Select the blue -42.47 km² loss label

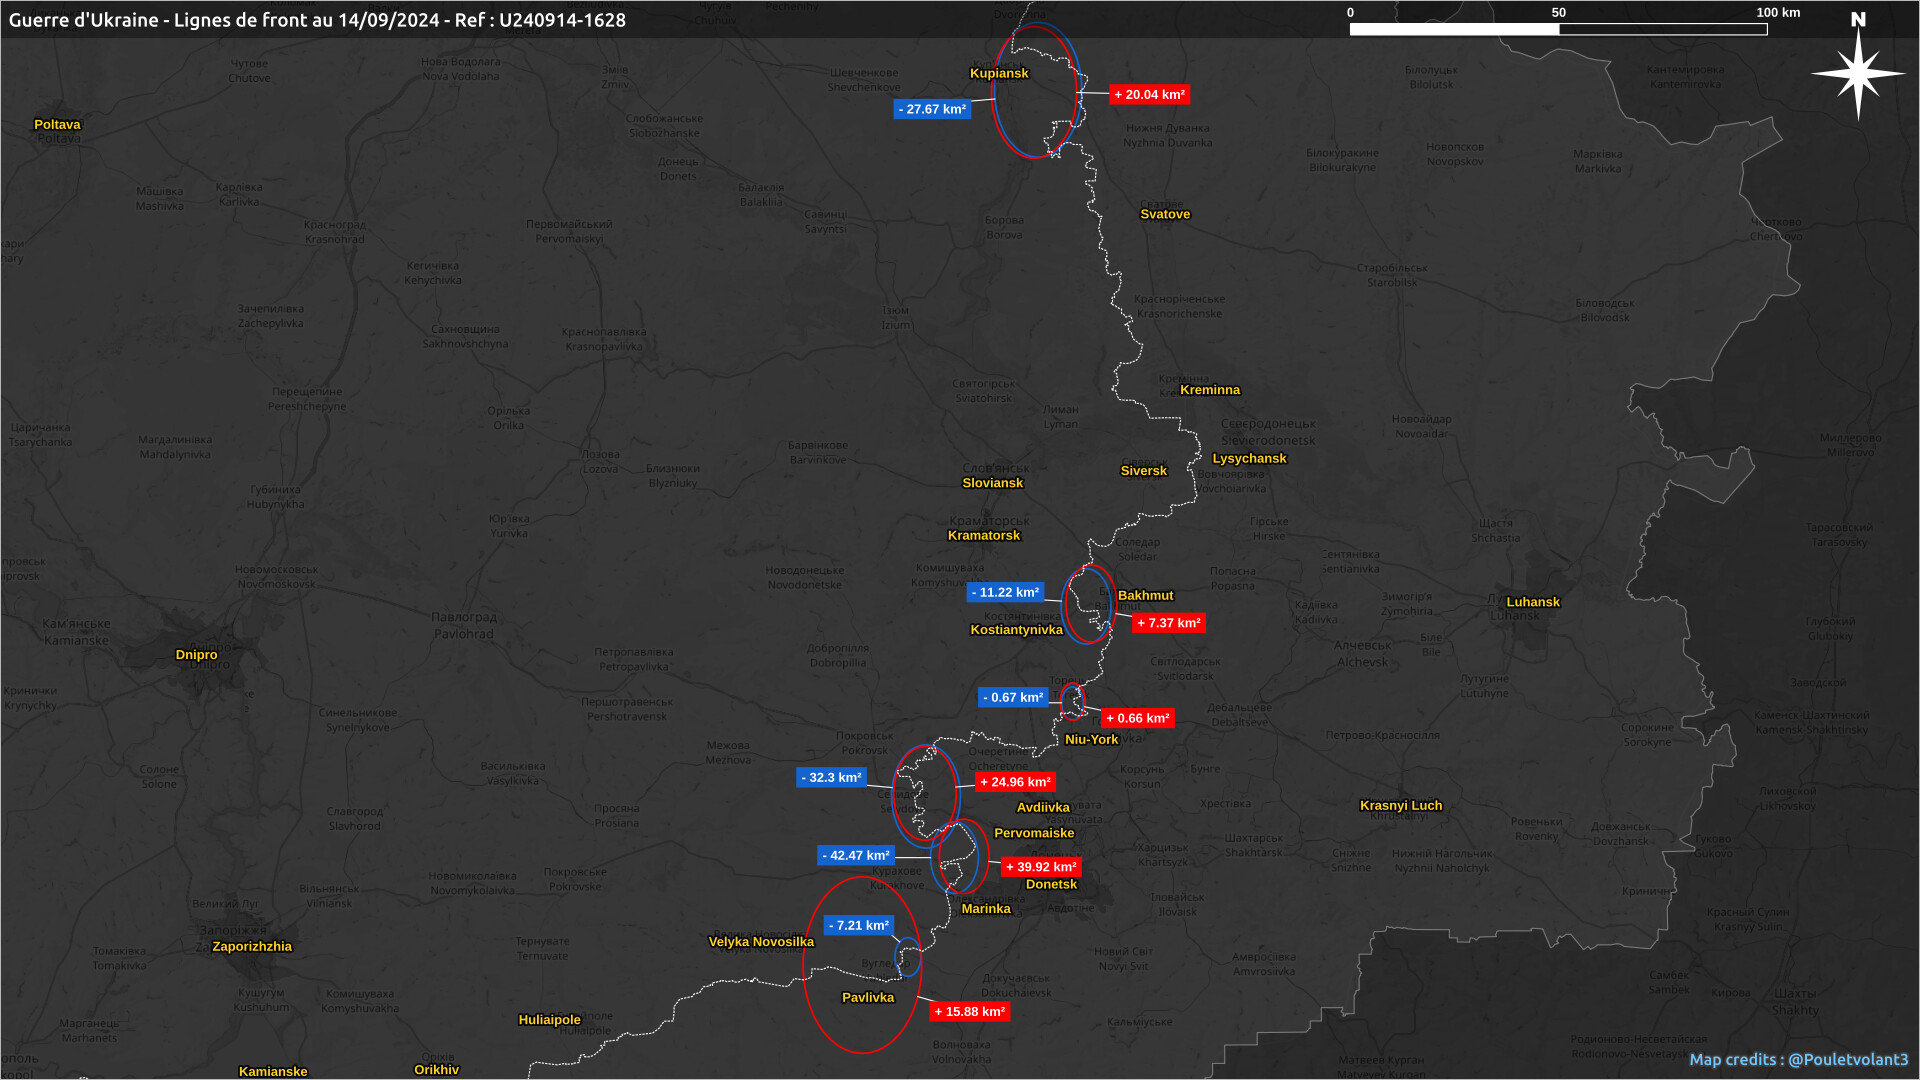coord(855,856)
